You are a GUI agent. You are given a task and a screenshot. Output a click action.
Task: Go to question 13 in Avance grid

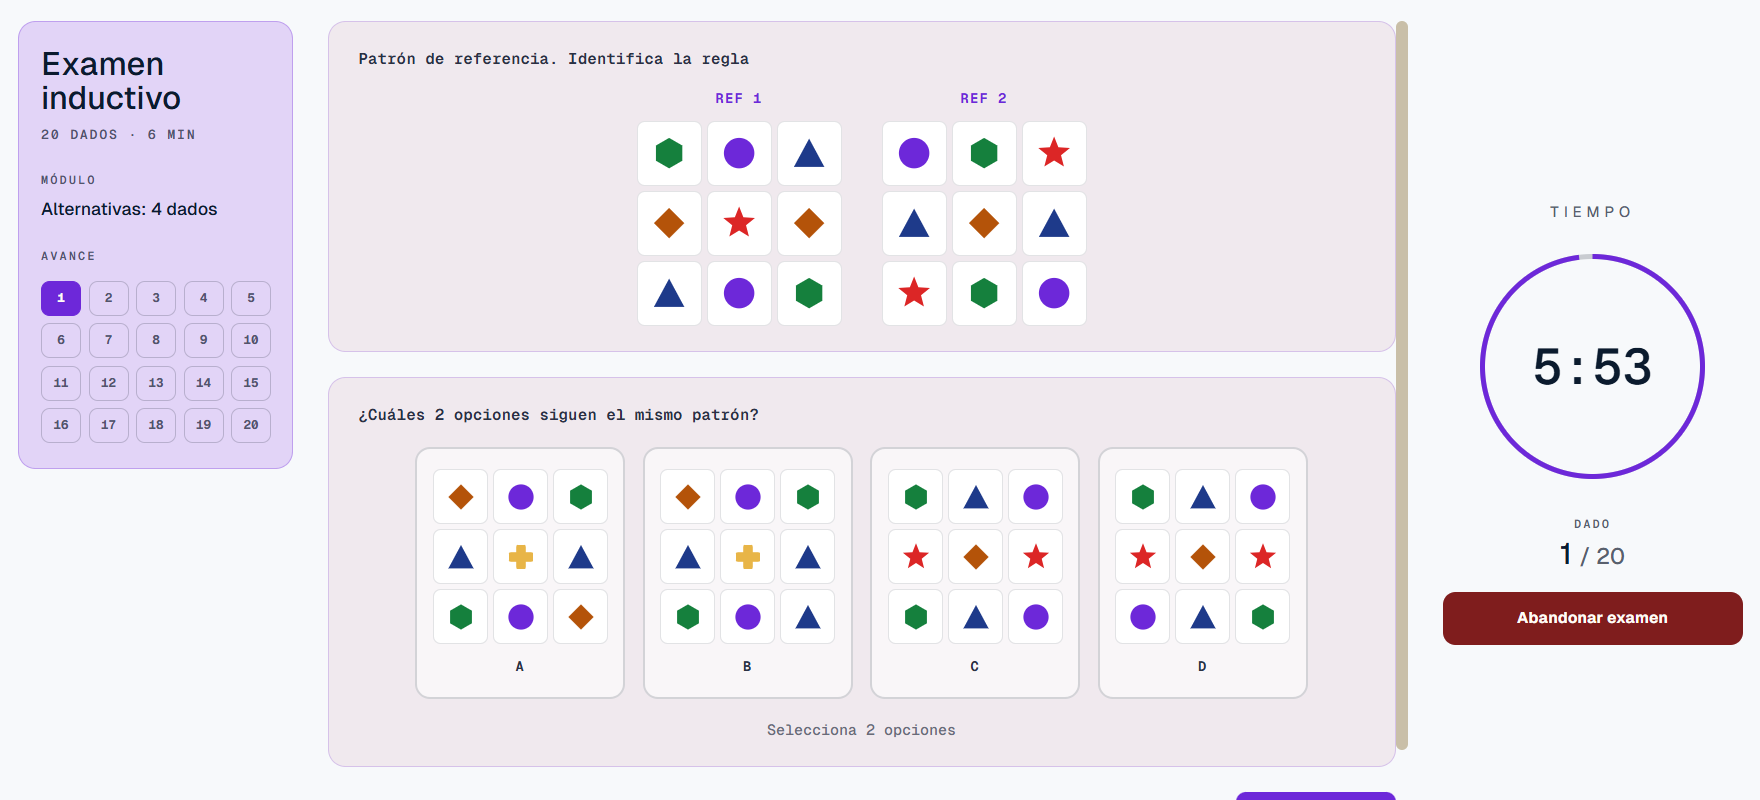click(156, 383)
